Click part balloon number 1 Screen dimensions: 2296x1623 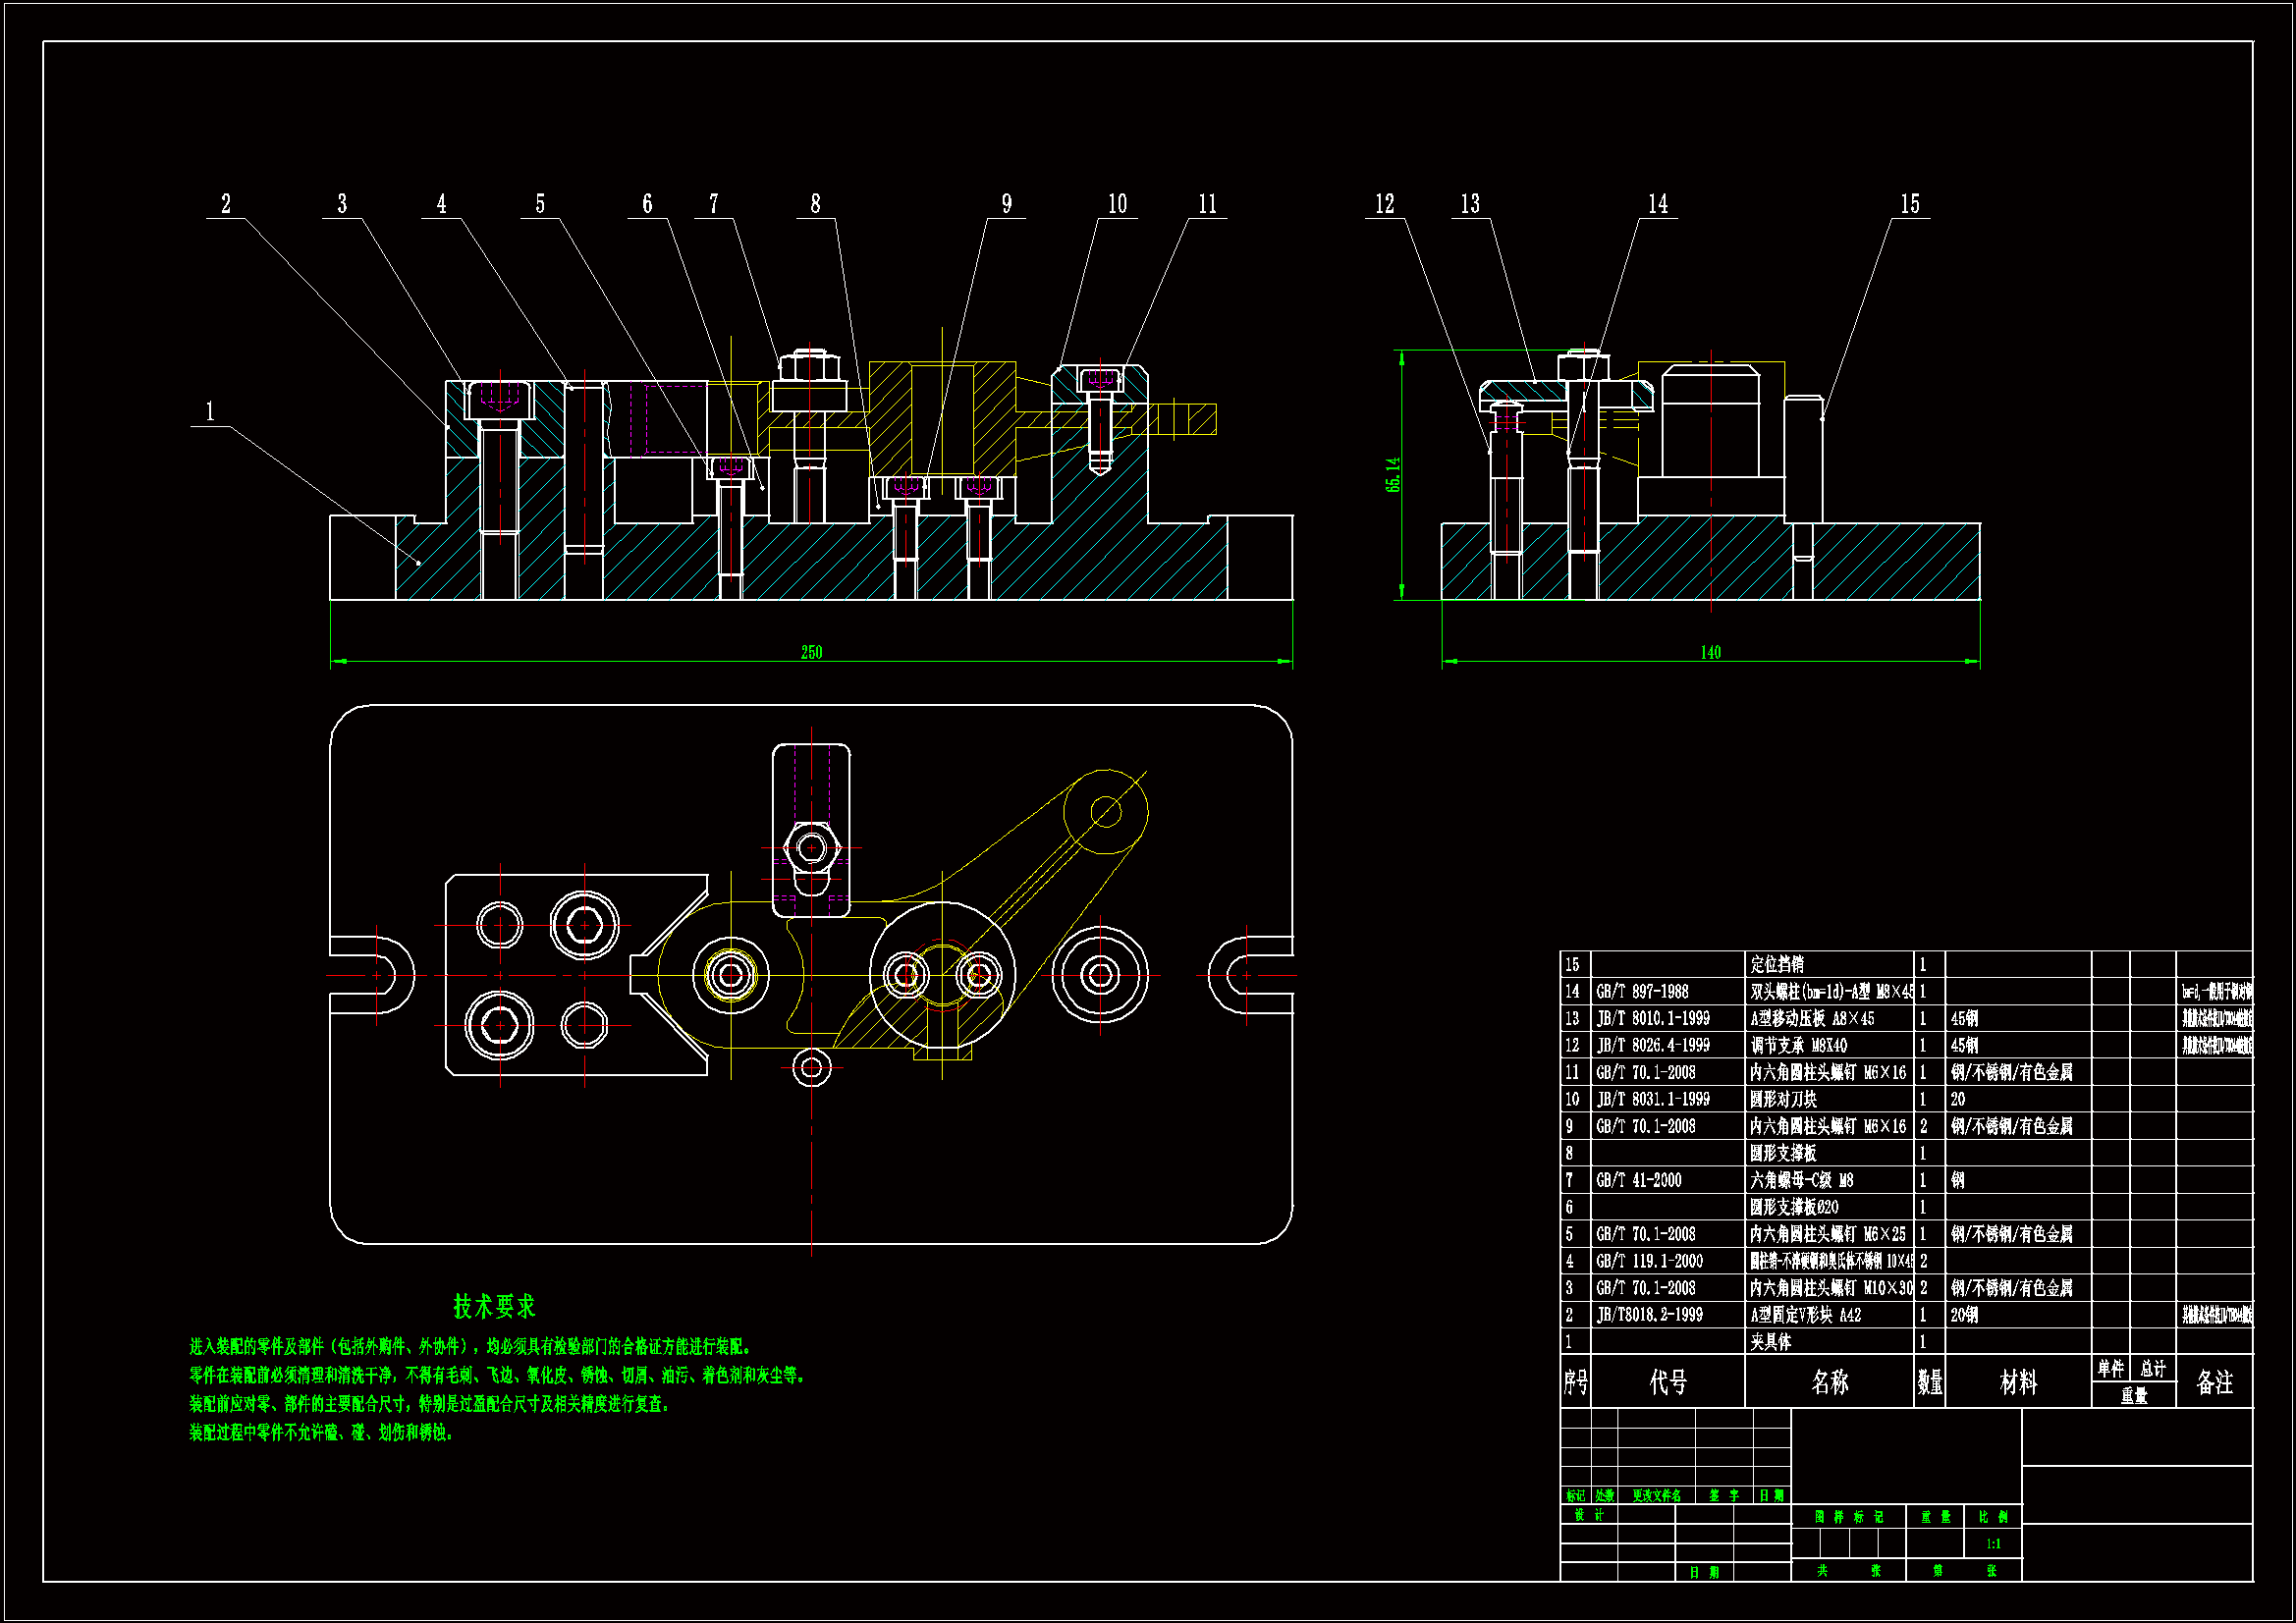coord(209,411)
